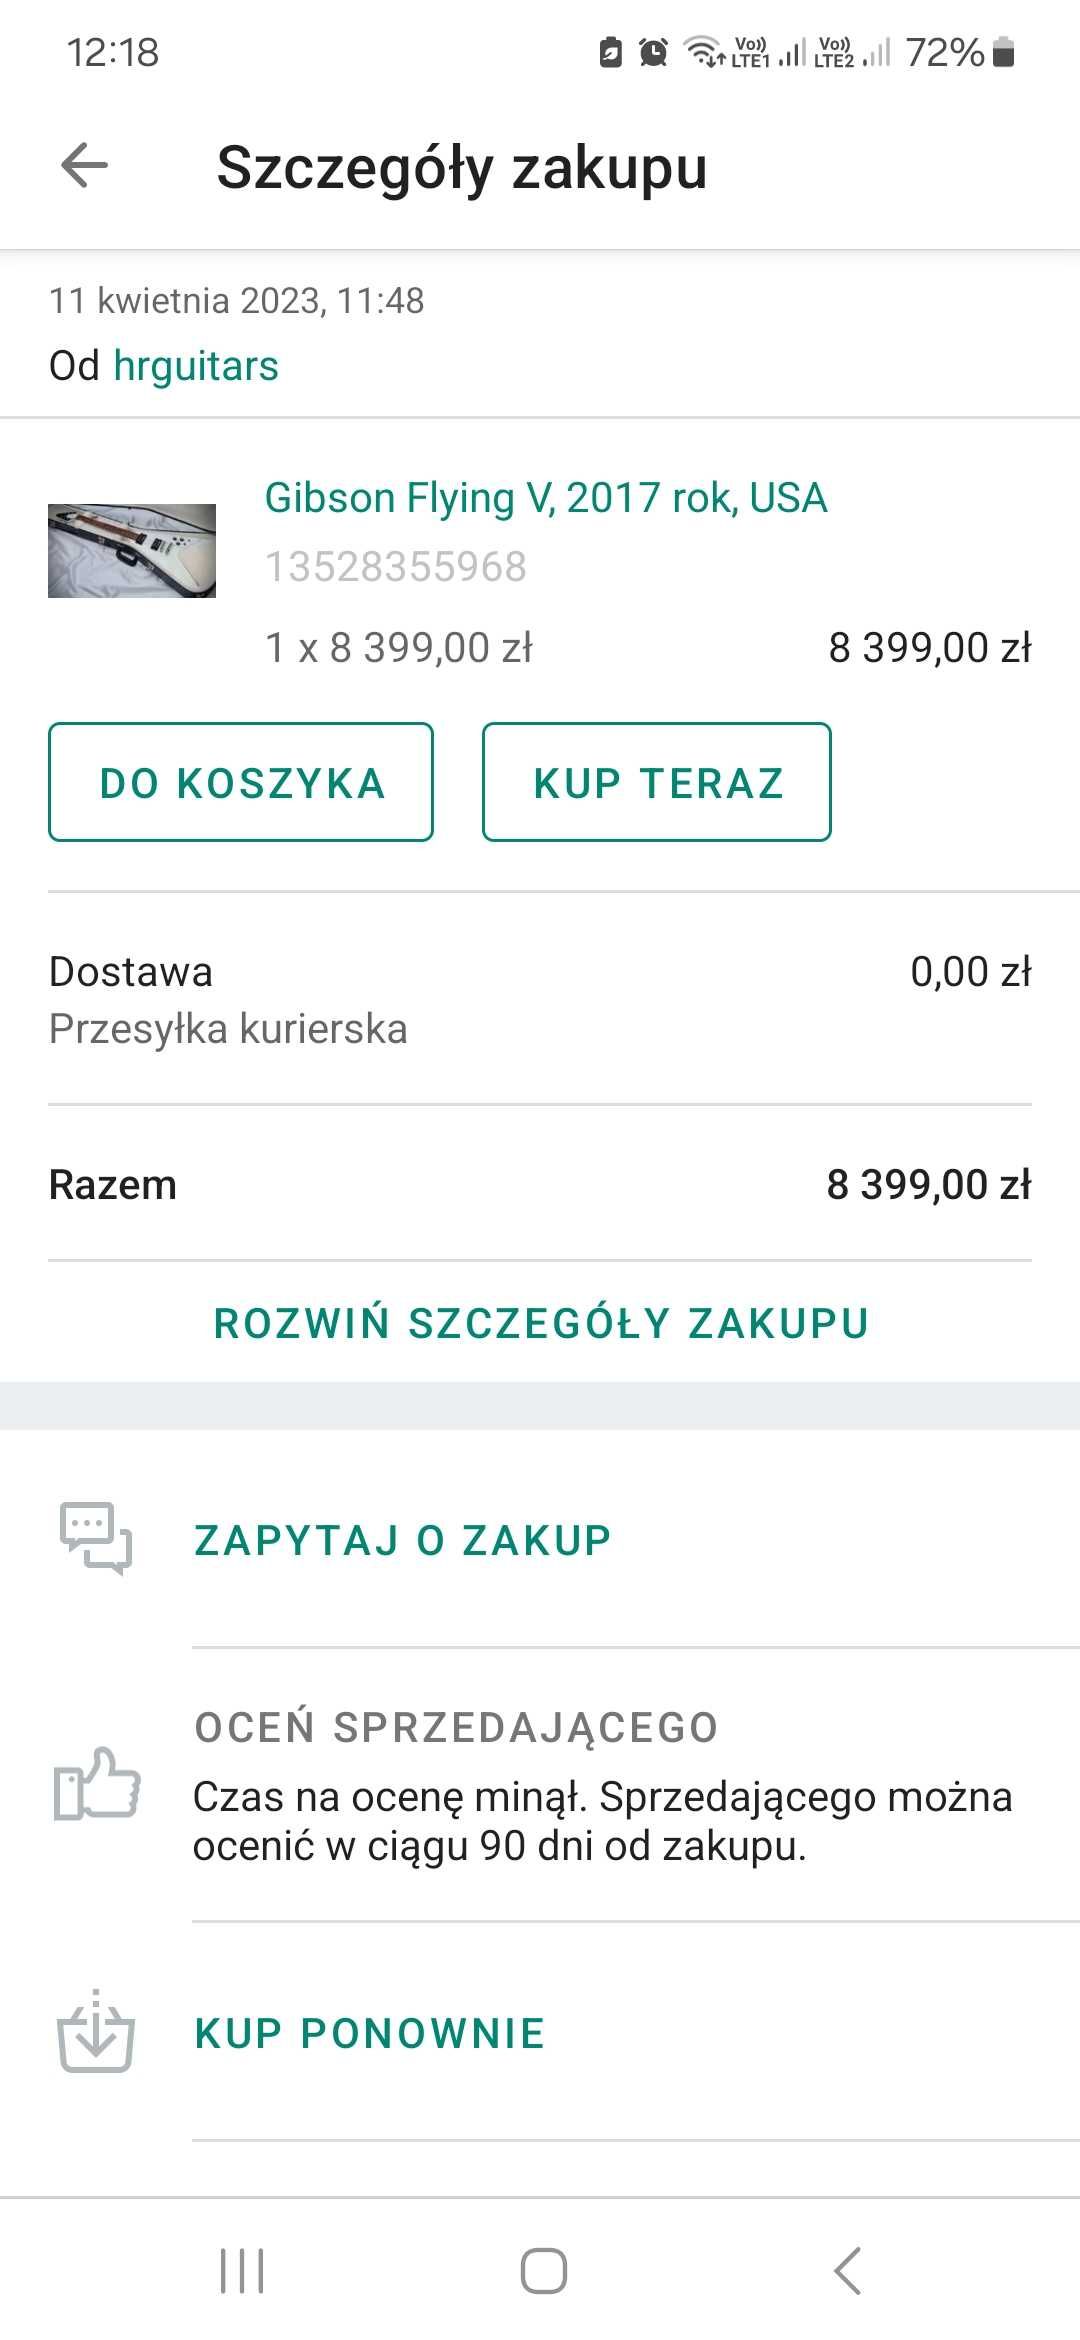Image resolution: width=1080 pixels, height=2340 pixels.
Task: Open the chat bubbles icon for purchase question
Action: 96,1538
